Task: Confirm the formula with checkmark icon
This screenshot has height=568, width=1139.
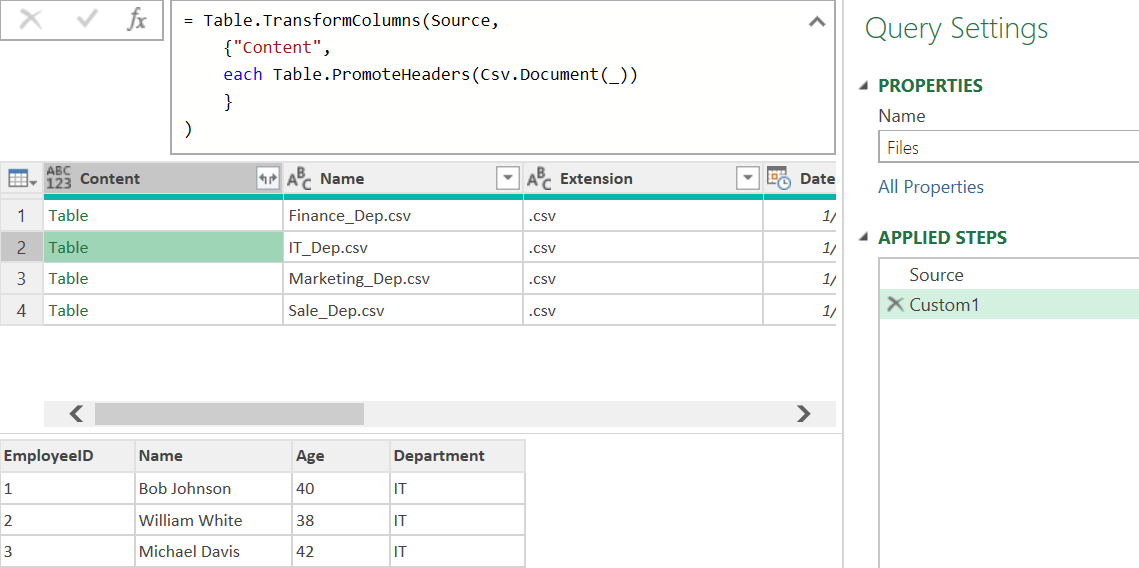Action: click(86, 20)
